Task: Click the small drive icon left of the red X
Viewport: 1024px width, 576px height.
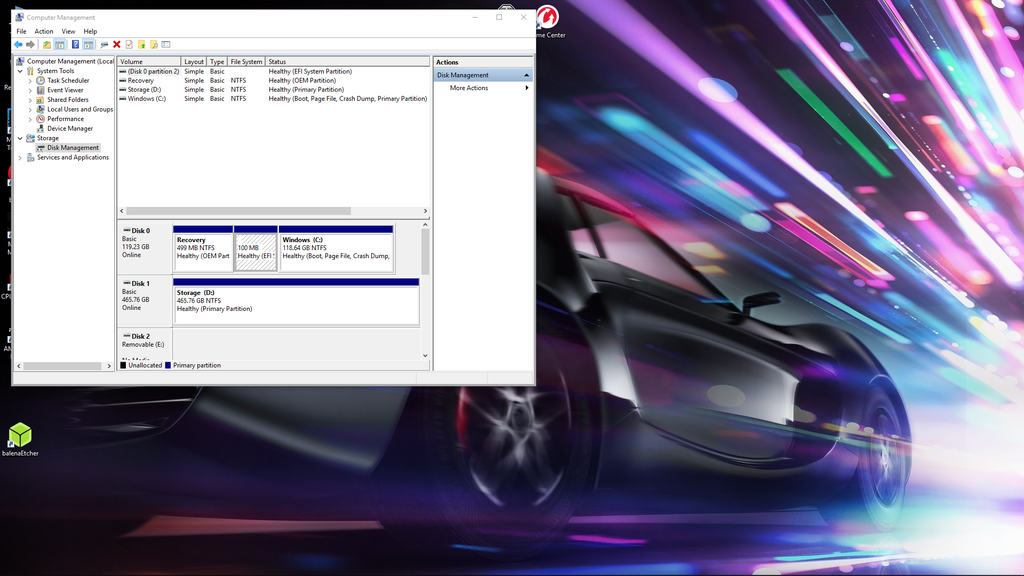Action: 104,44
